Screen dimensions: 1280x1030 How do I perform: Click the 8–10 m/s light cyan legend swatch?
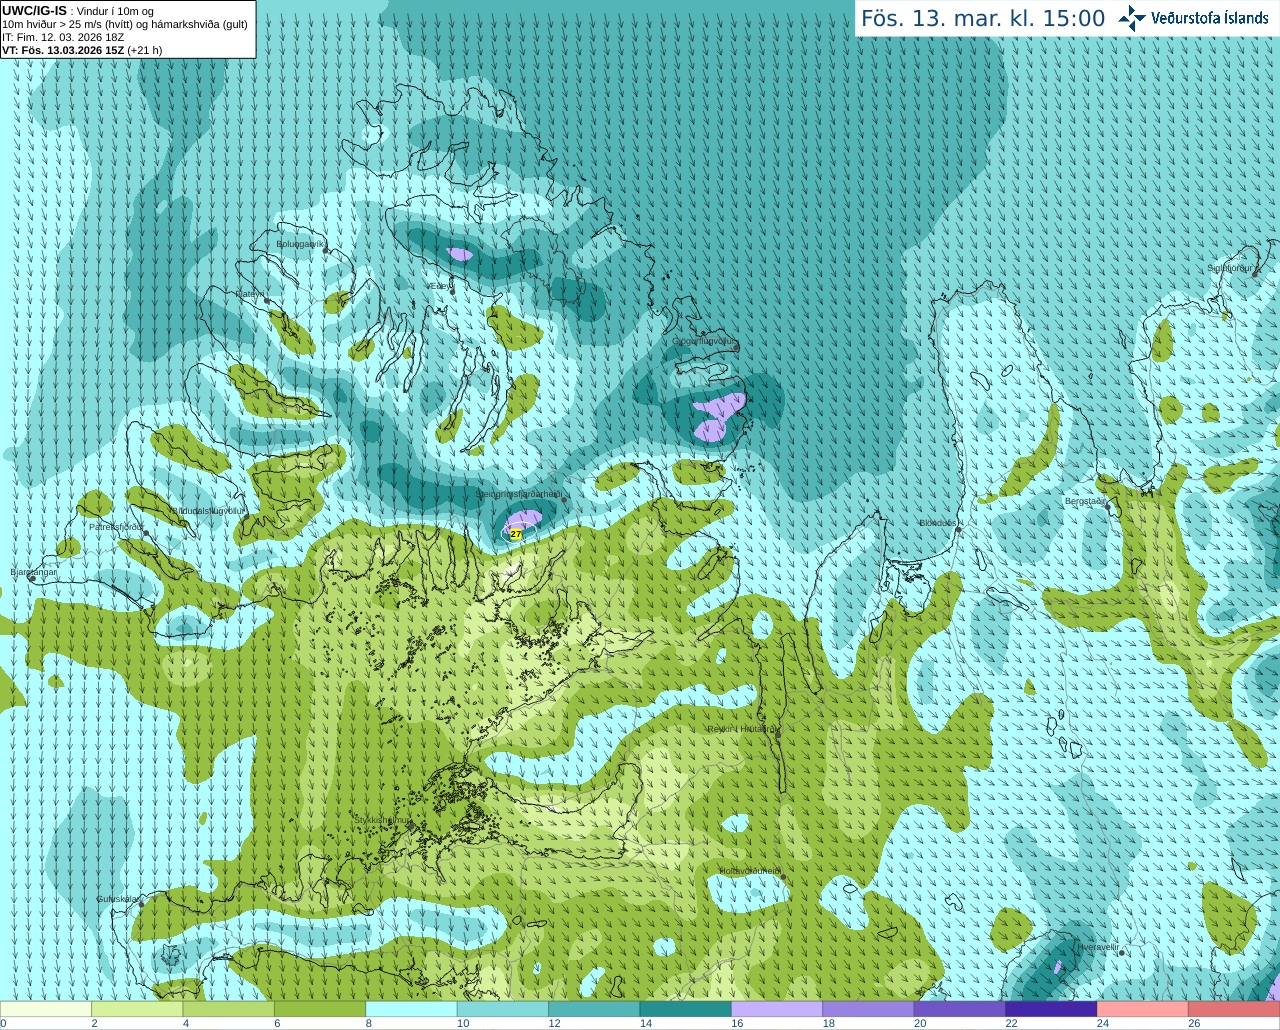pos(412,1009)
